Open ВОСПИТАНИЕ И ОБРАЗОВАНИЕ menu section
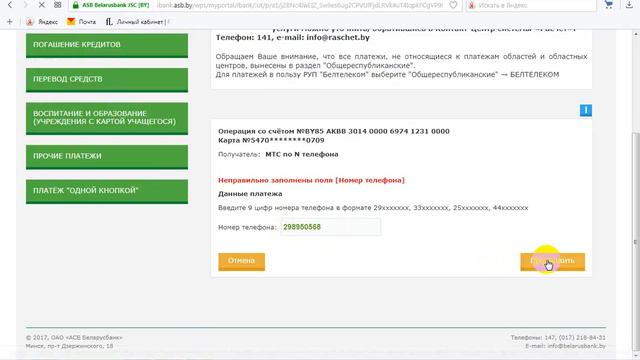The image size is (640, 360). click(107, 118)
